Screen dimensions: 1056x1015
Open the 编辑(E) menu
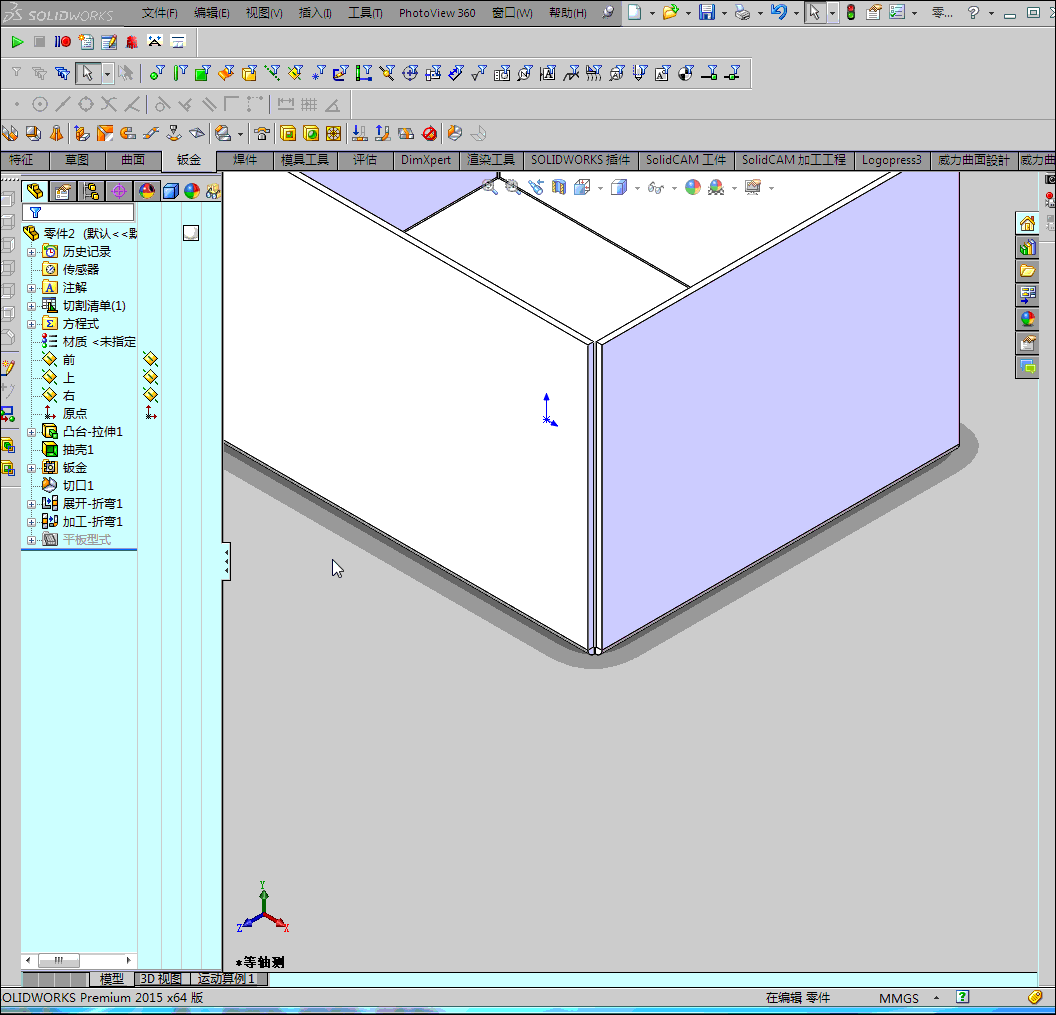211,13
